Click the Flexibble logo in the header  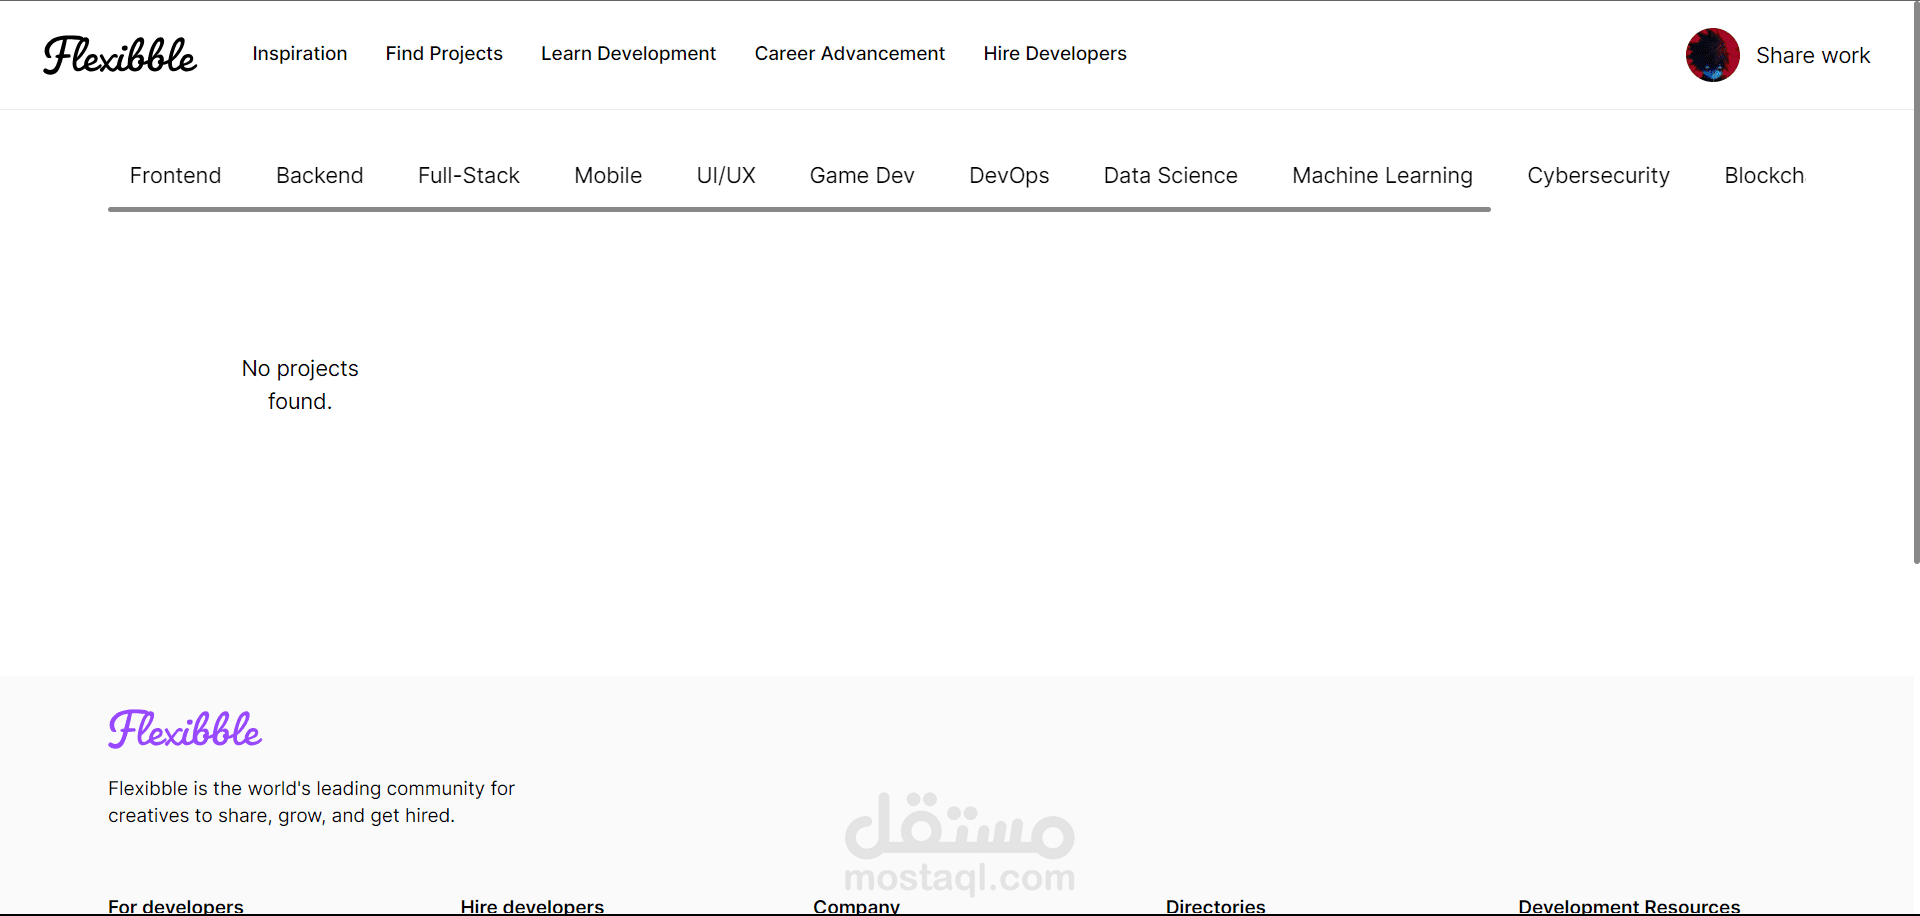tap(120, 55)
